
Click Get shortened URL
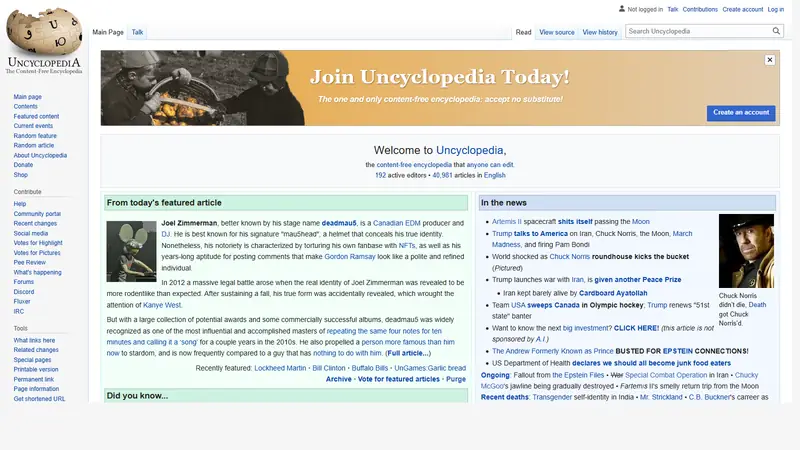click(x=39, y=399)
